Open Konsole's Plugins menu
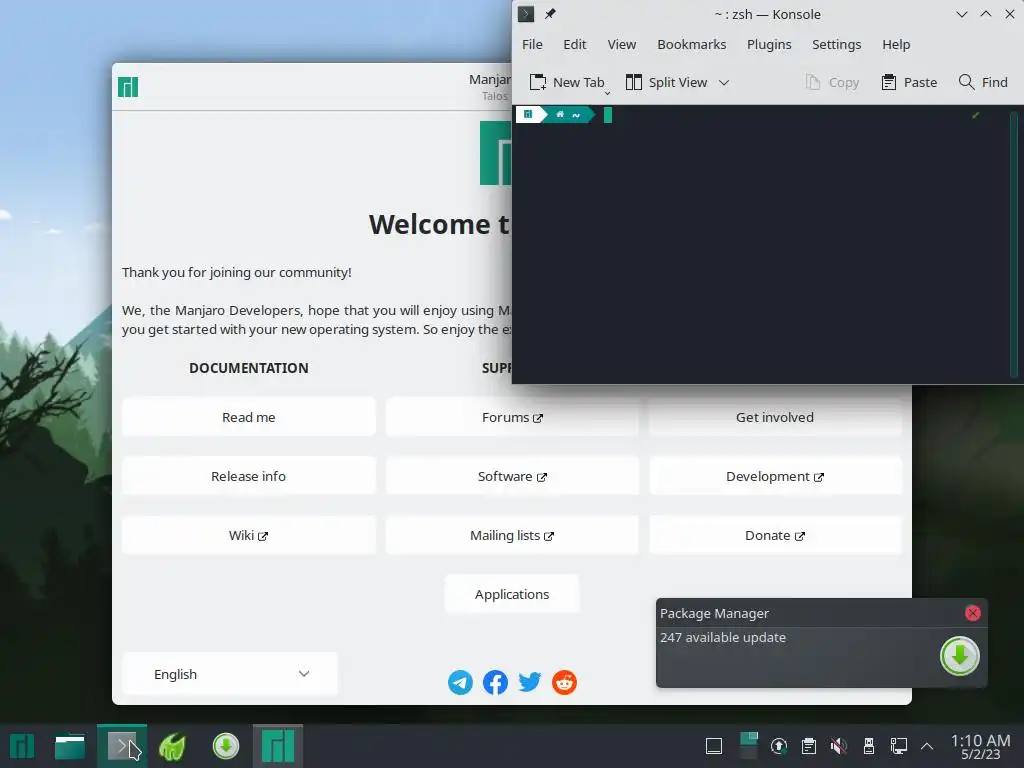Screen dimensions: 1024x768 pyautogui.click(x=769, y=44)
